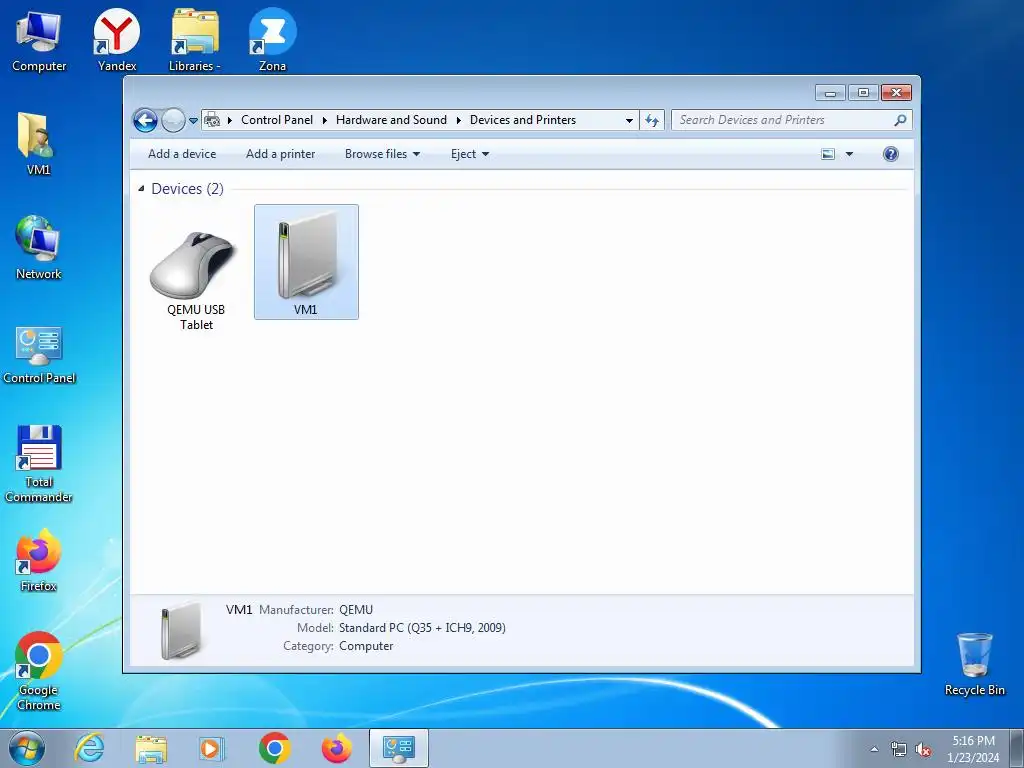
Task: Open the Yandex desktop shortcut
Action: (x=117, y=40)
